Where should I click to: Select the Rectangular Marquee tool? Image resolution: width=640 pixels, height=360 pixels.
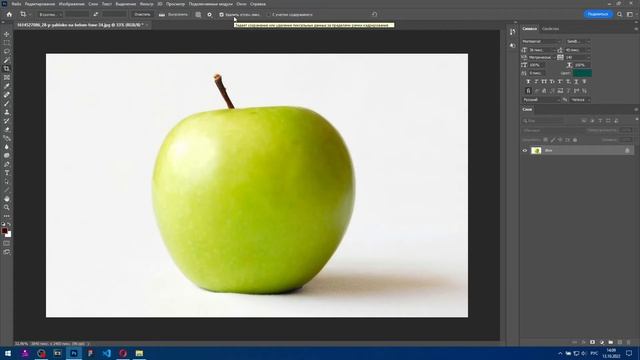pyautogui.click(x=7, y=43)
